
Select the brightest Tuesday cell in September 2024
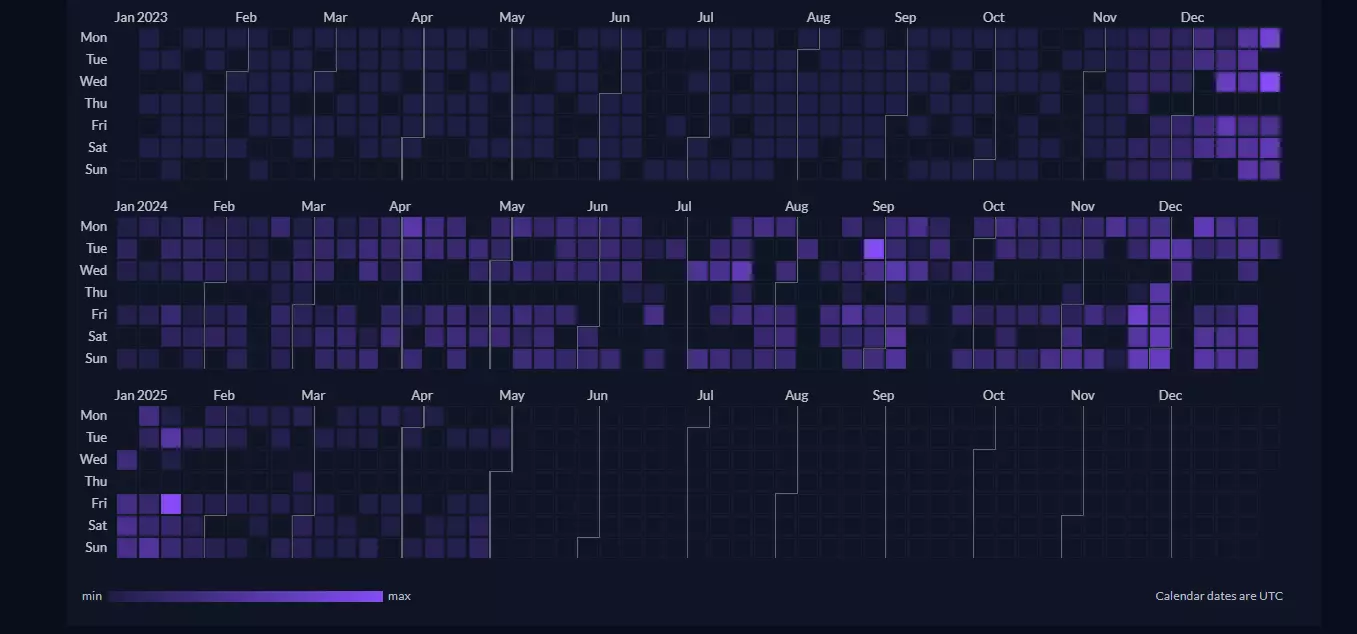coord(874,248)
